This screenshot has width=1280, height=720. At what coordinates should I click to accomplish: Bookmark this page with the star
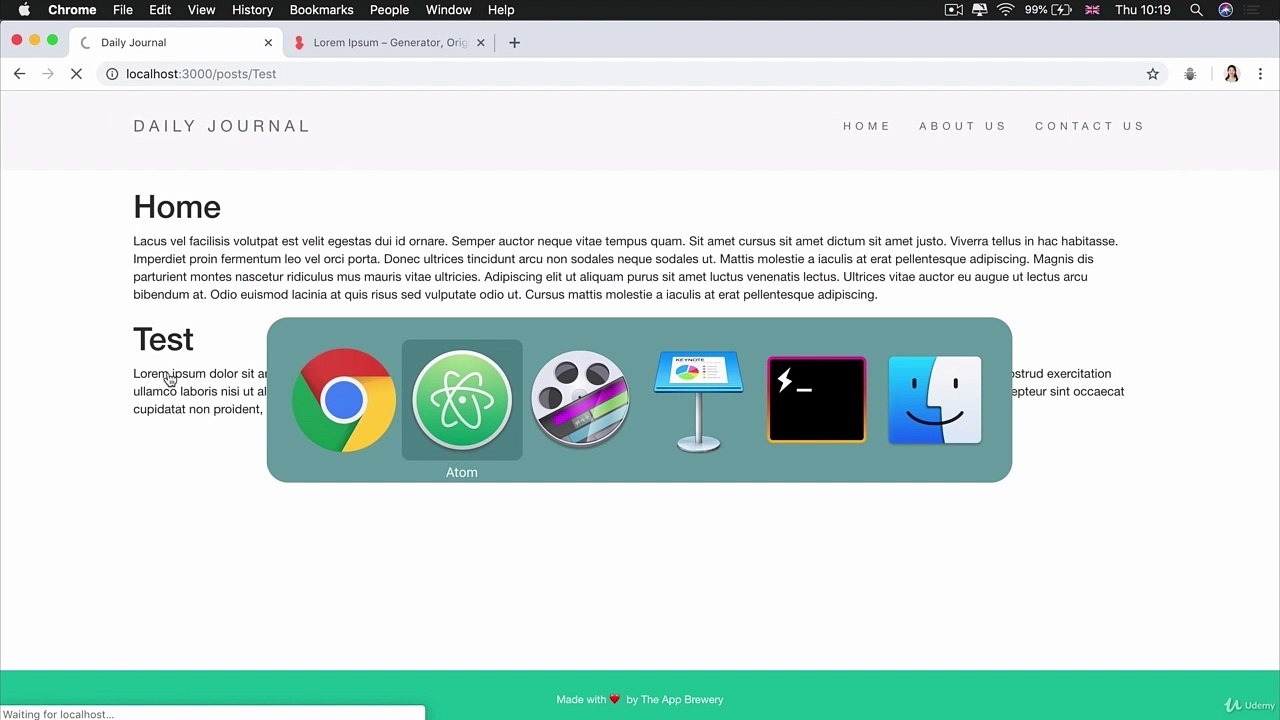coord(1153,74)
